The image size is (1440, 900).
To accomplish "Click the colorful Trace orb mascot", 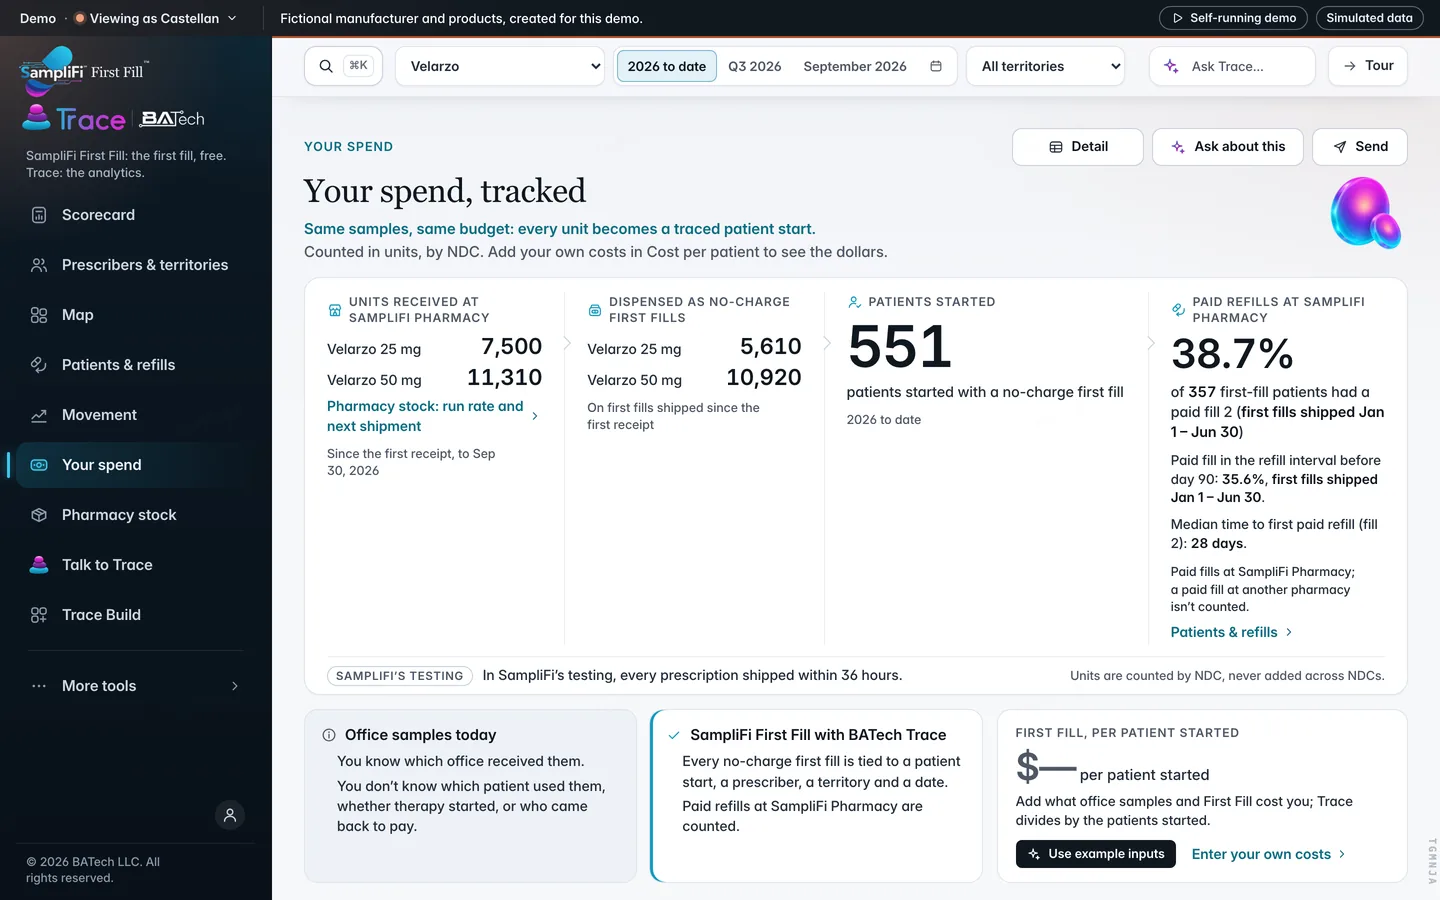I will point(1366,212).
